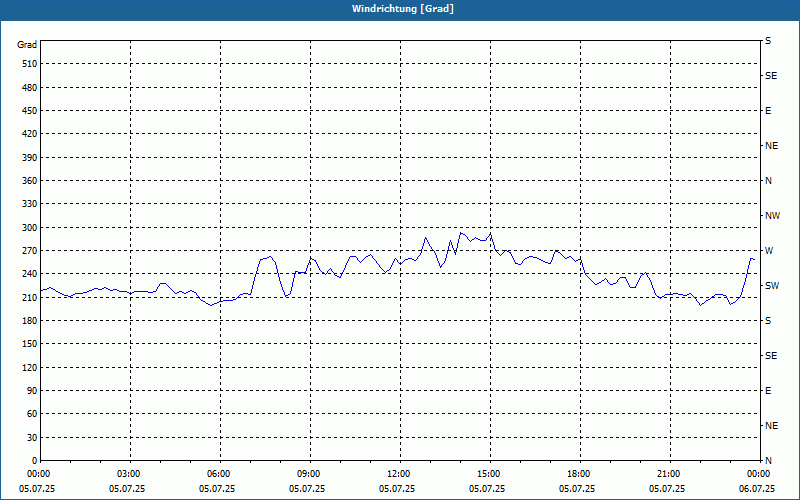Click the 450 value on the degree axis
This screenshot has width=800, height=500.
30,111
